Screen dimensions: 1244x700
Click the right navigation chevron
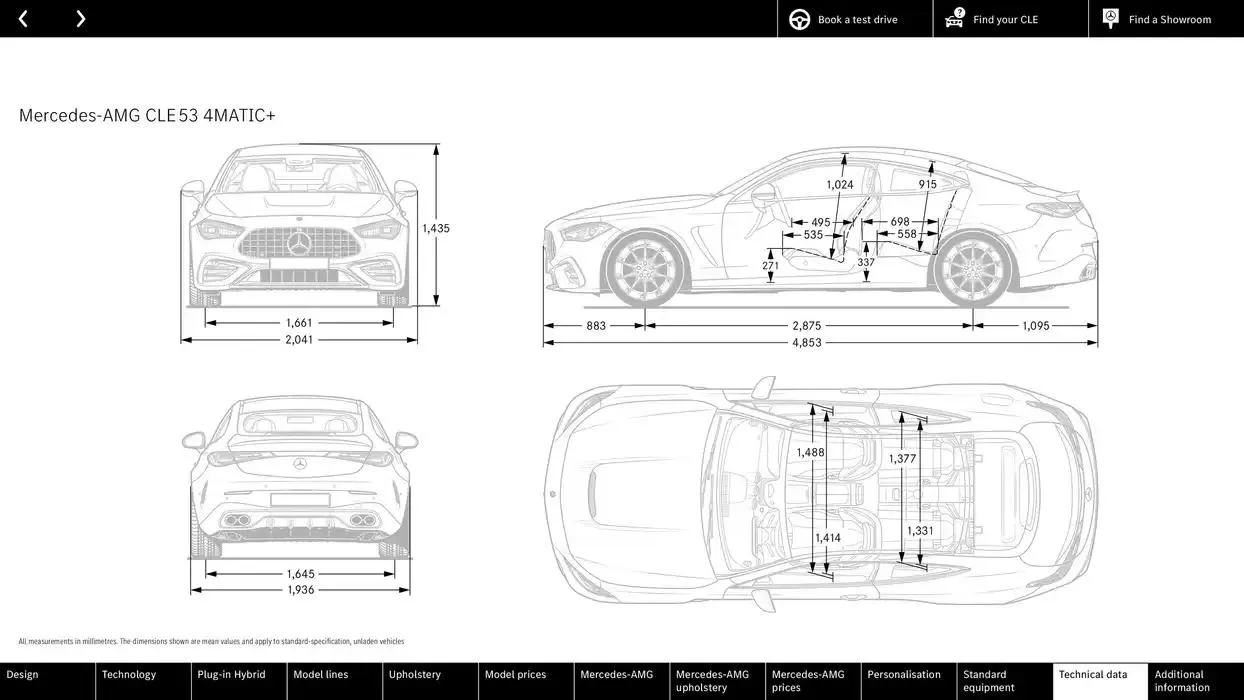point(80,18)
